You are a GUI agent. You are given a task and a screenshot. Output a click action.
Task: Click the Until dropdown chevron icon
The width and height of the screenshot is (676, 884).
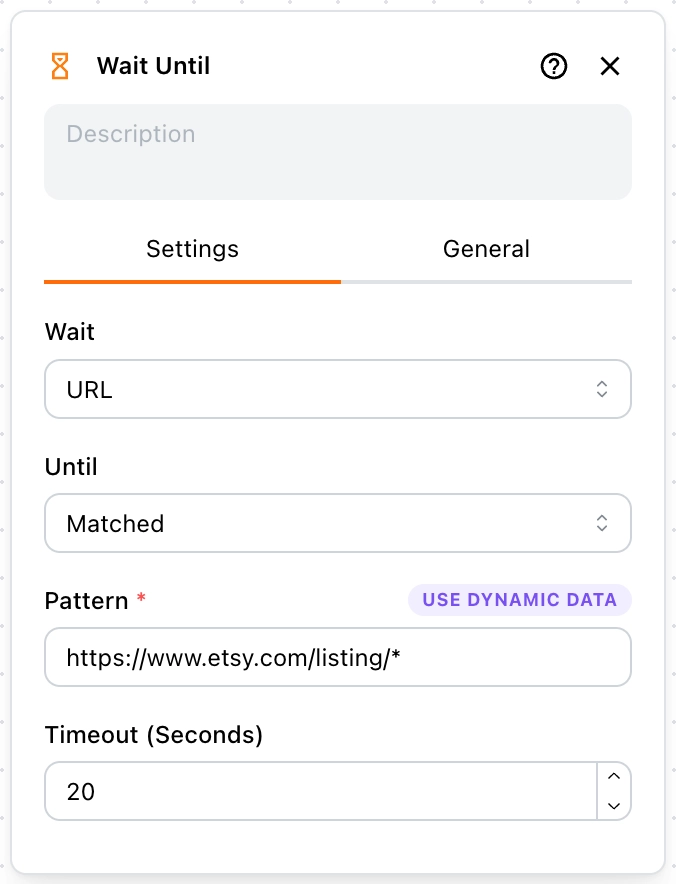click(x=603, y=523)
